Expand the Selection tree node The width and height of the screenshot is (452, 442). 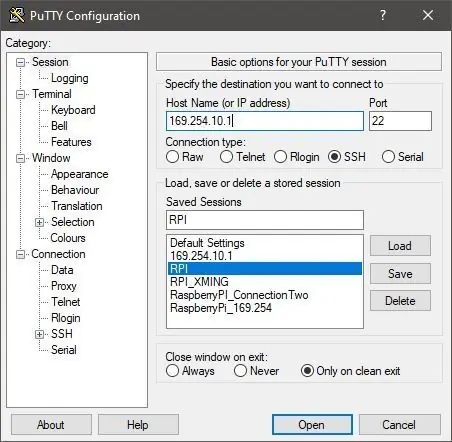[x=39, y=222]
